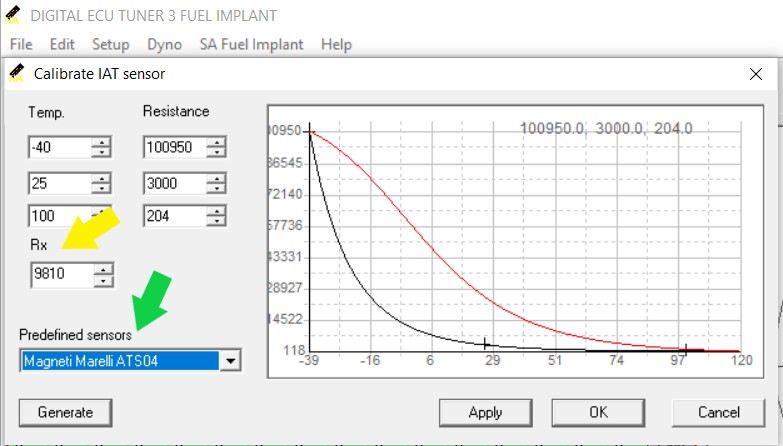Click the Rx label
The image size is (783, 446).
38,245
